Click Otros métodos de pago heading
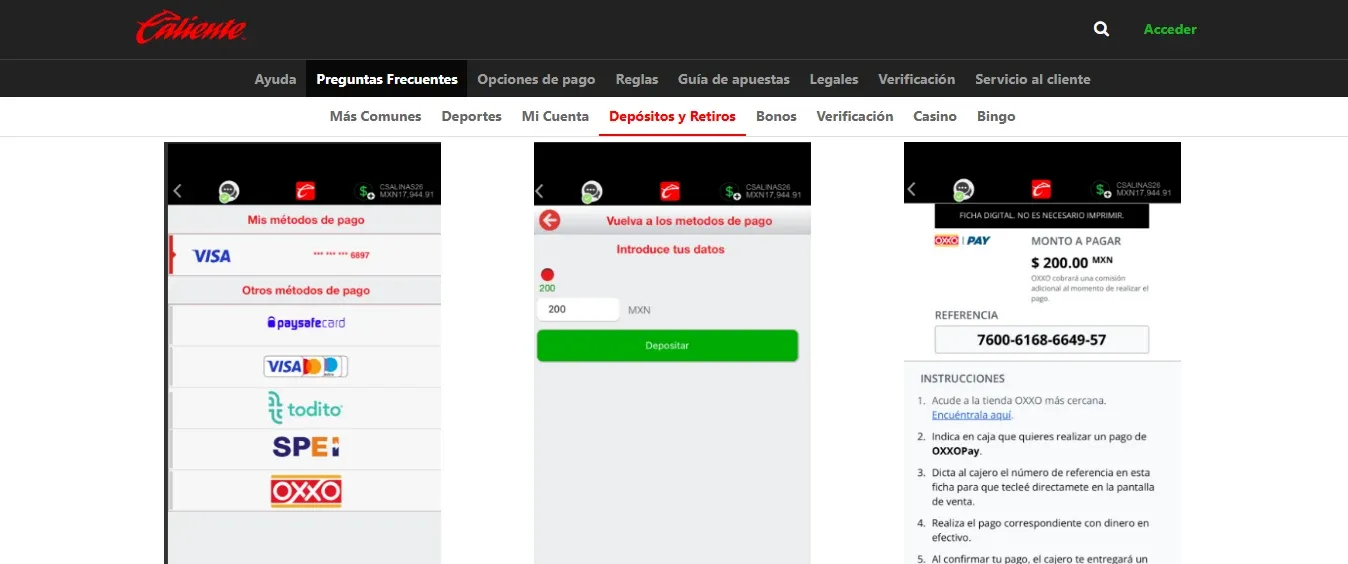Image resolution: width=1348 pixels, height=564 pixels. click(x=306, y=290)
